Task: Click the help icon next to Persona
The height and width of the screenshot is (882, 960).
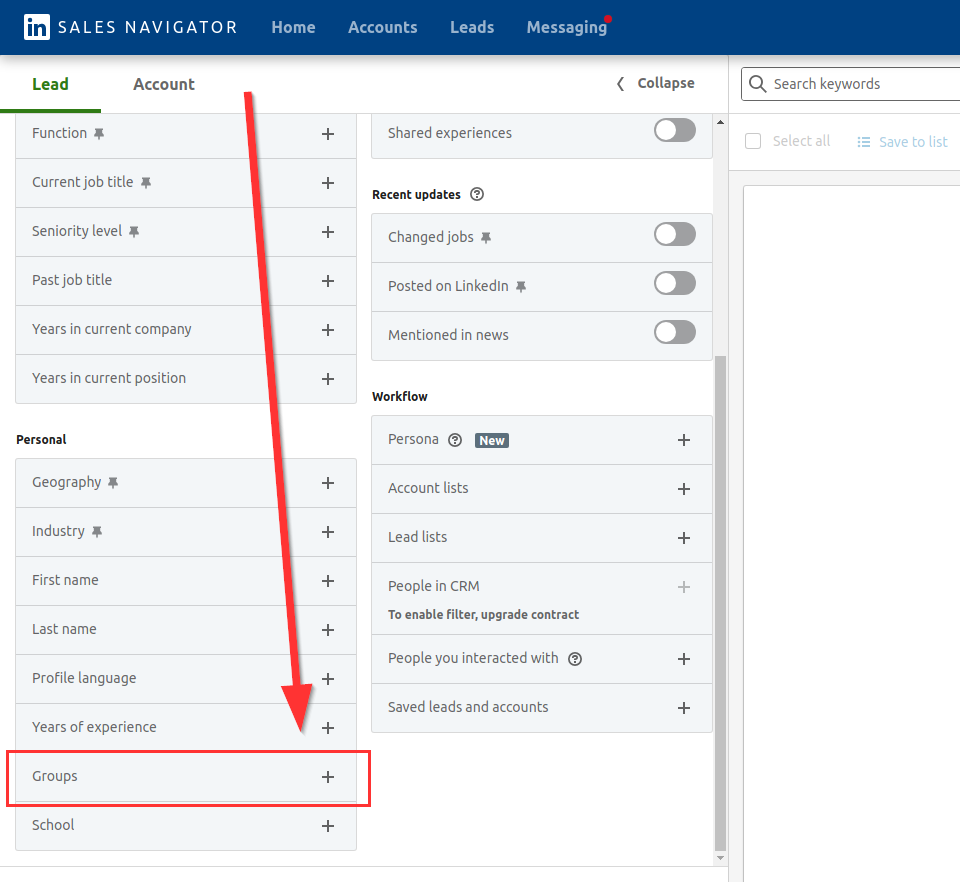Action: point(455,439)
